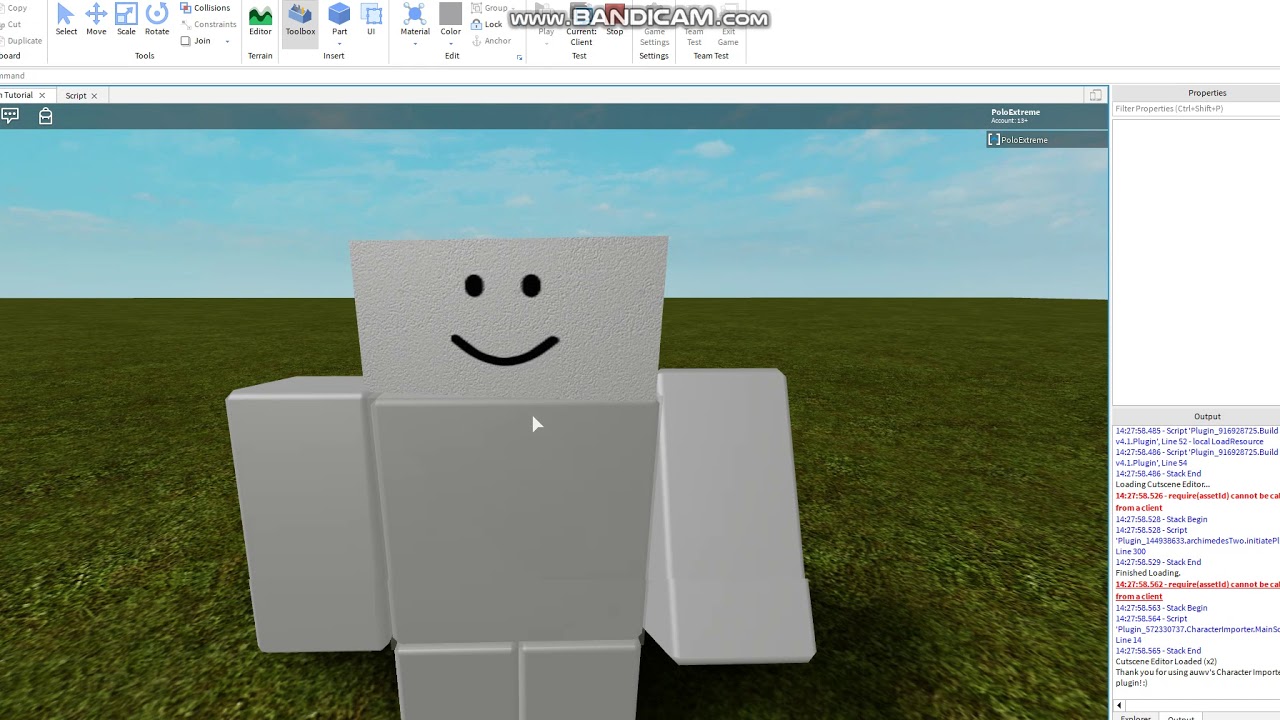Open the in-game chat icon
The width and height of the screenshot is (1280, 720).
pos(10,116)
